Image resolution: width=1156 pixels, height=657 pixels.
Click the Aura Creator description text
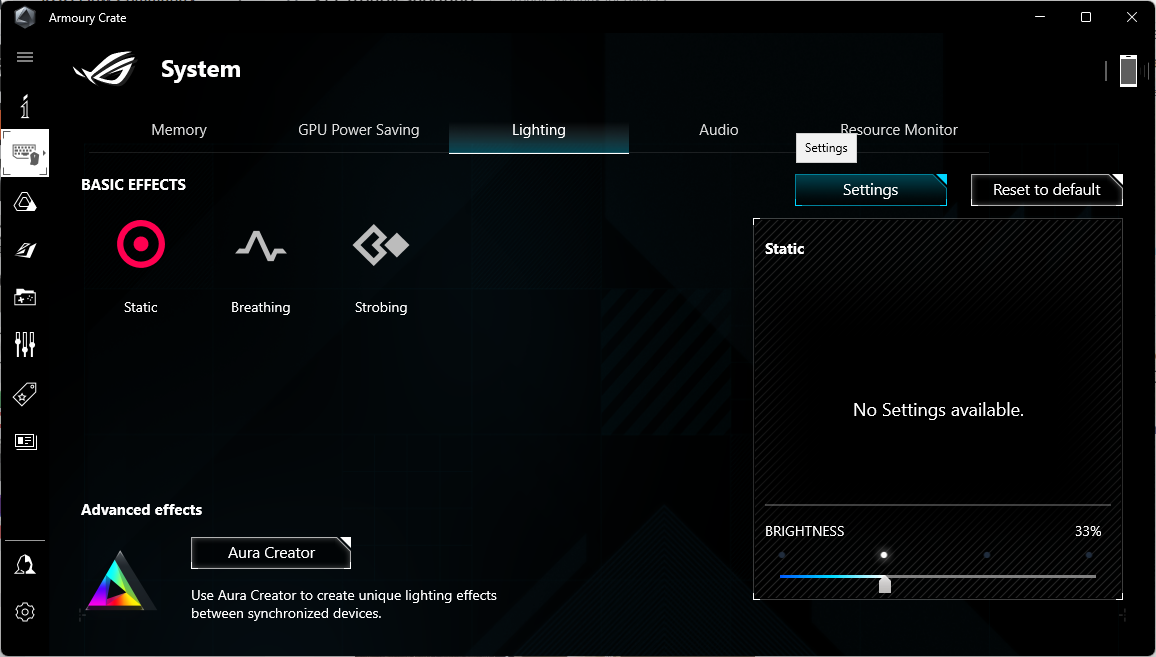point(344,604)
